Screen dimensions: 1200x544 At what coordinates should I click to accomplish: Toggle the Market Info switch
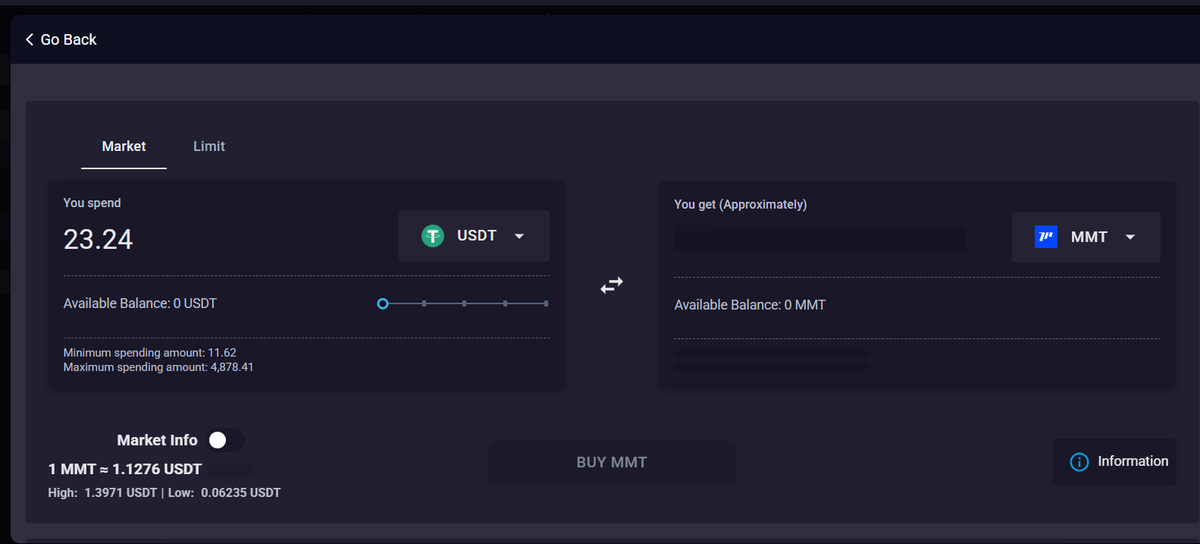[225, 440]
